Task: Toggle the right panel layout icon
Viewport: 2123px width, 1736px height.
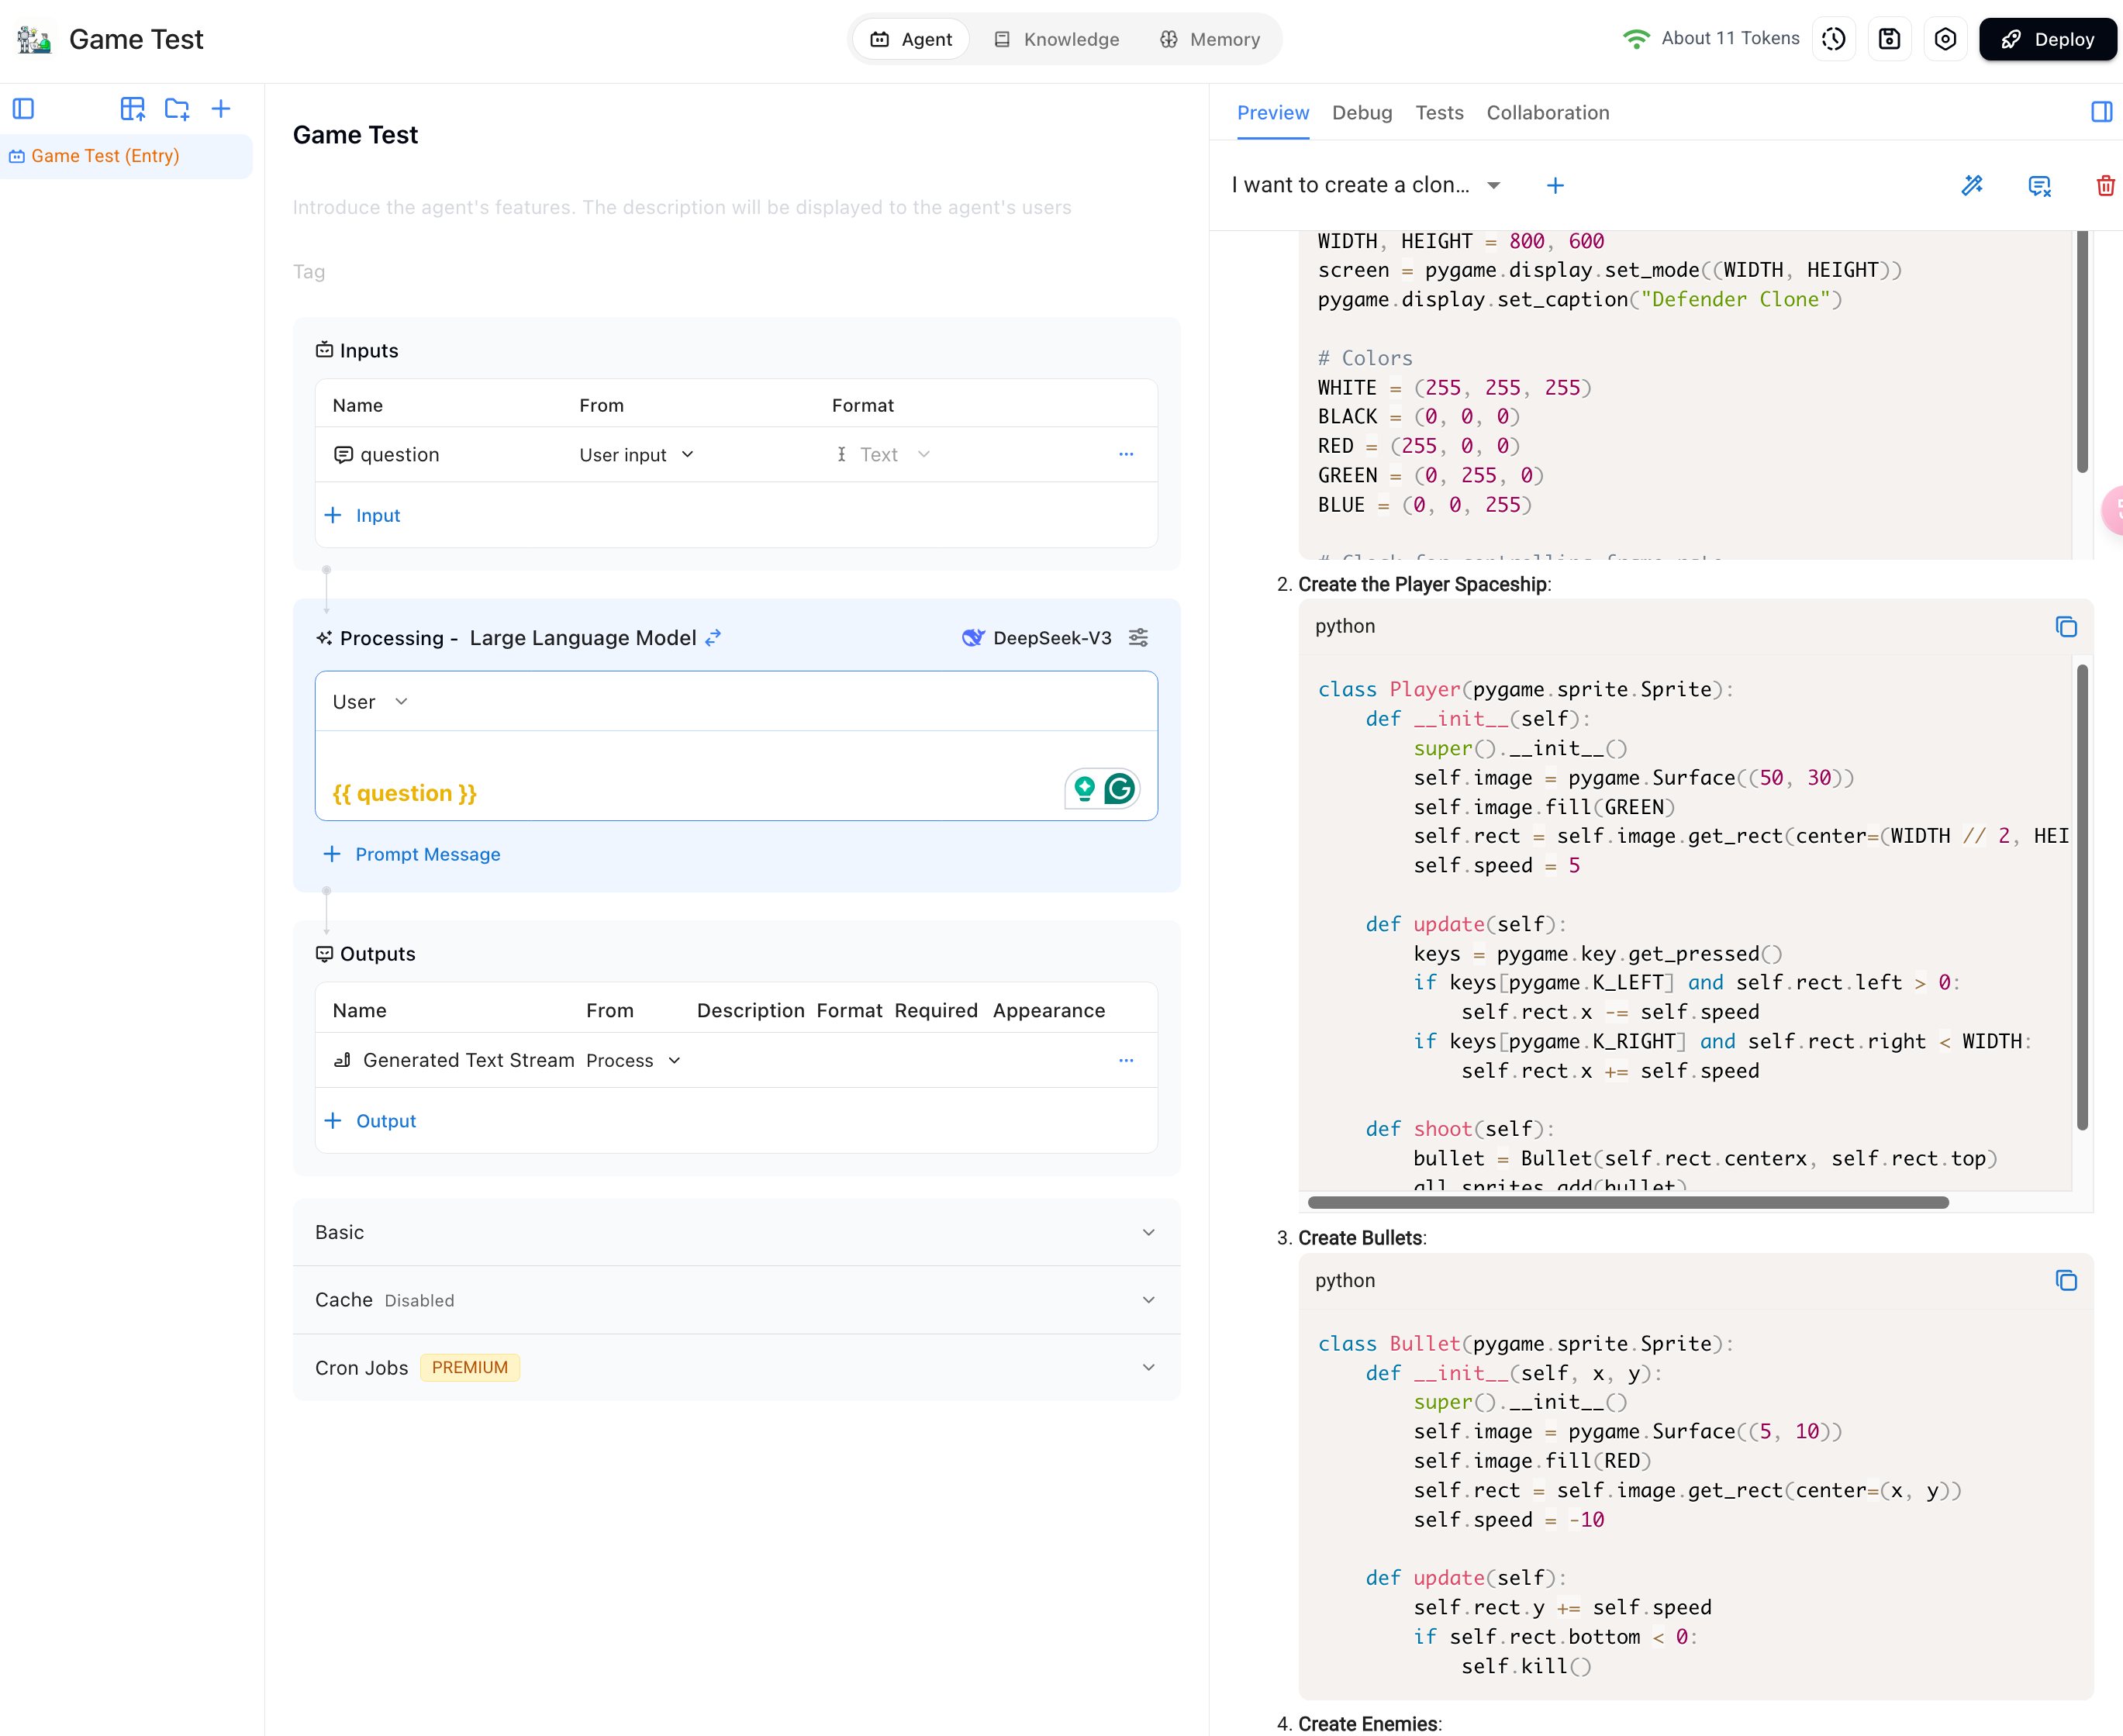Action: 2101,112
